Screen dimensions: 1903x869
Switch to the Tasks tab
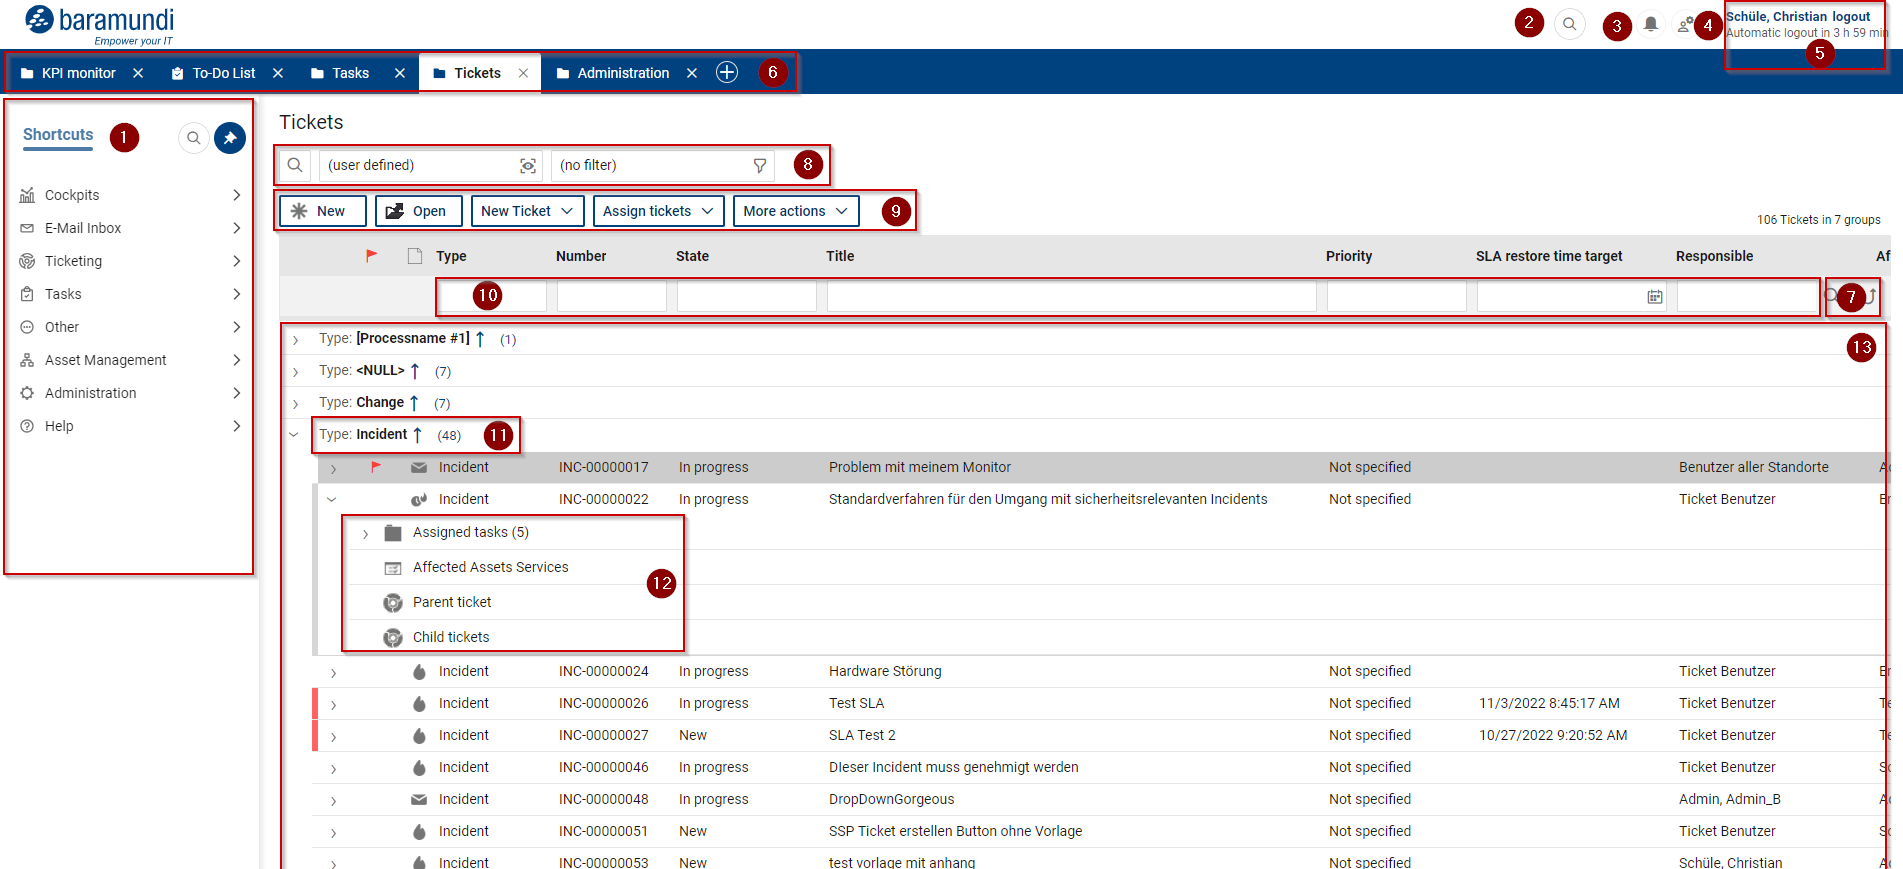350,73
